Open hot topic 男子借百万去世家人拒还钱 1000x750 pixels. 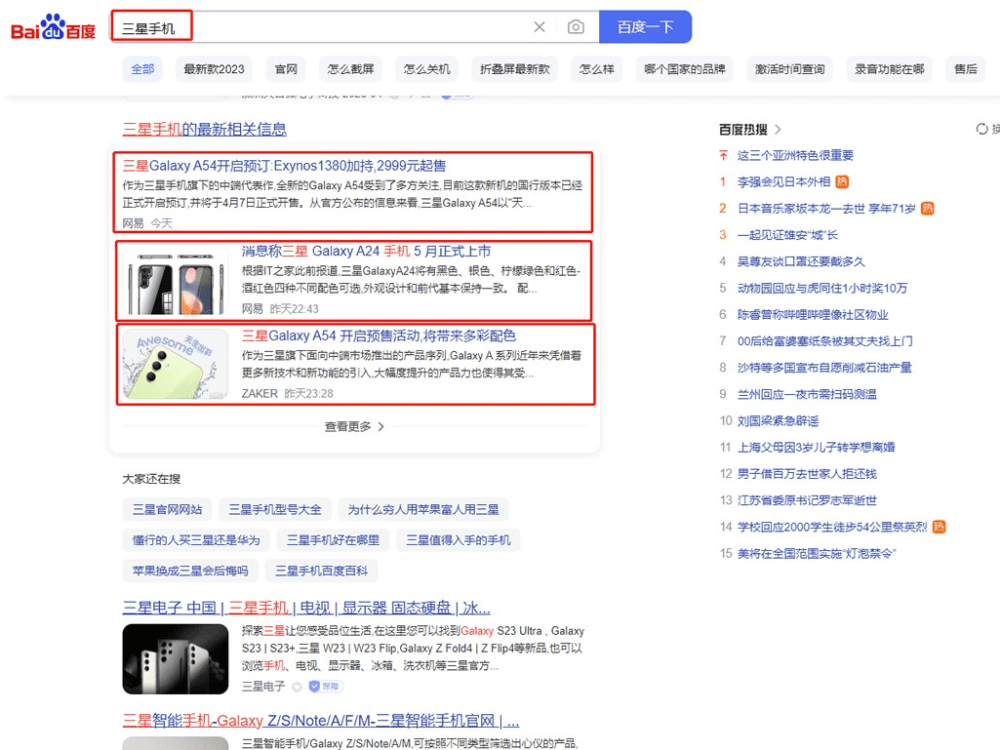[807, 474]
